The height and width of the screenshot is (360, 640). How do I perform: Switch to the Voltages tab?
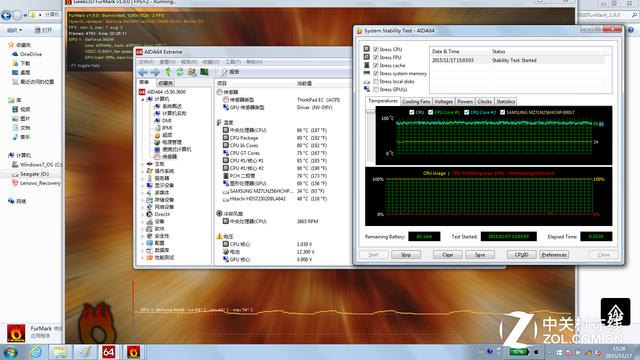[444, 102]
